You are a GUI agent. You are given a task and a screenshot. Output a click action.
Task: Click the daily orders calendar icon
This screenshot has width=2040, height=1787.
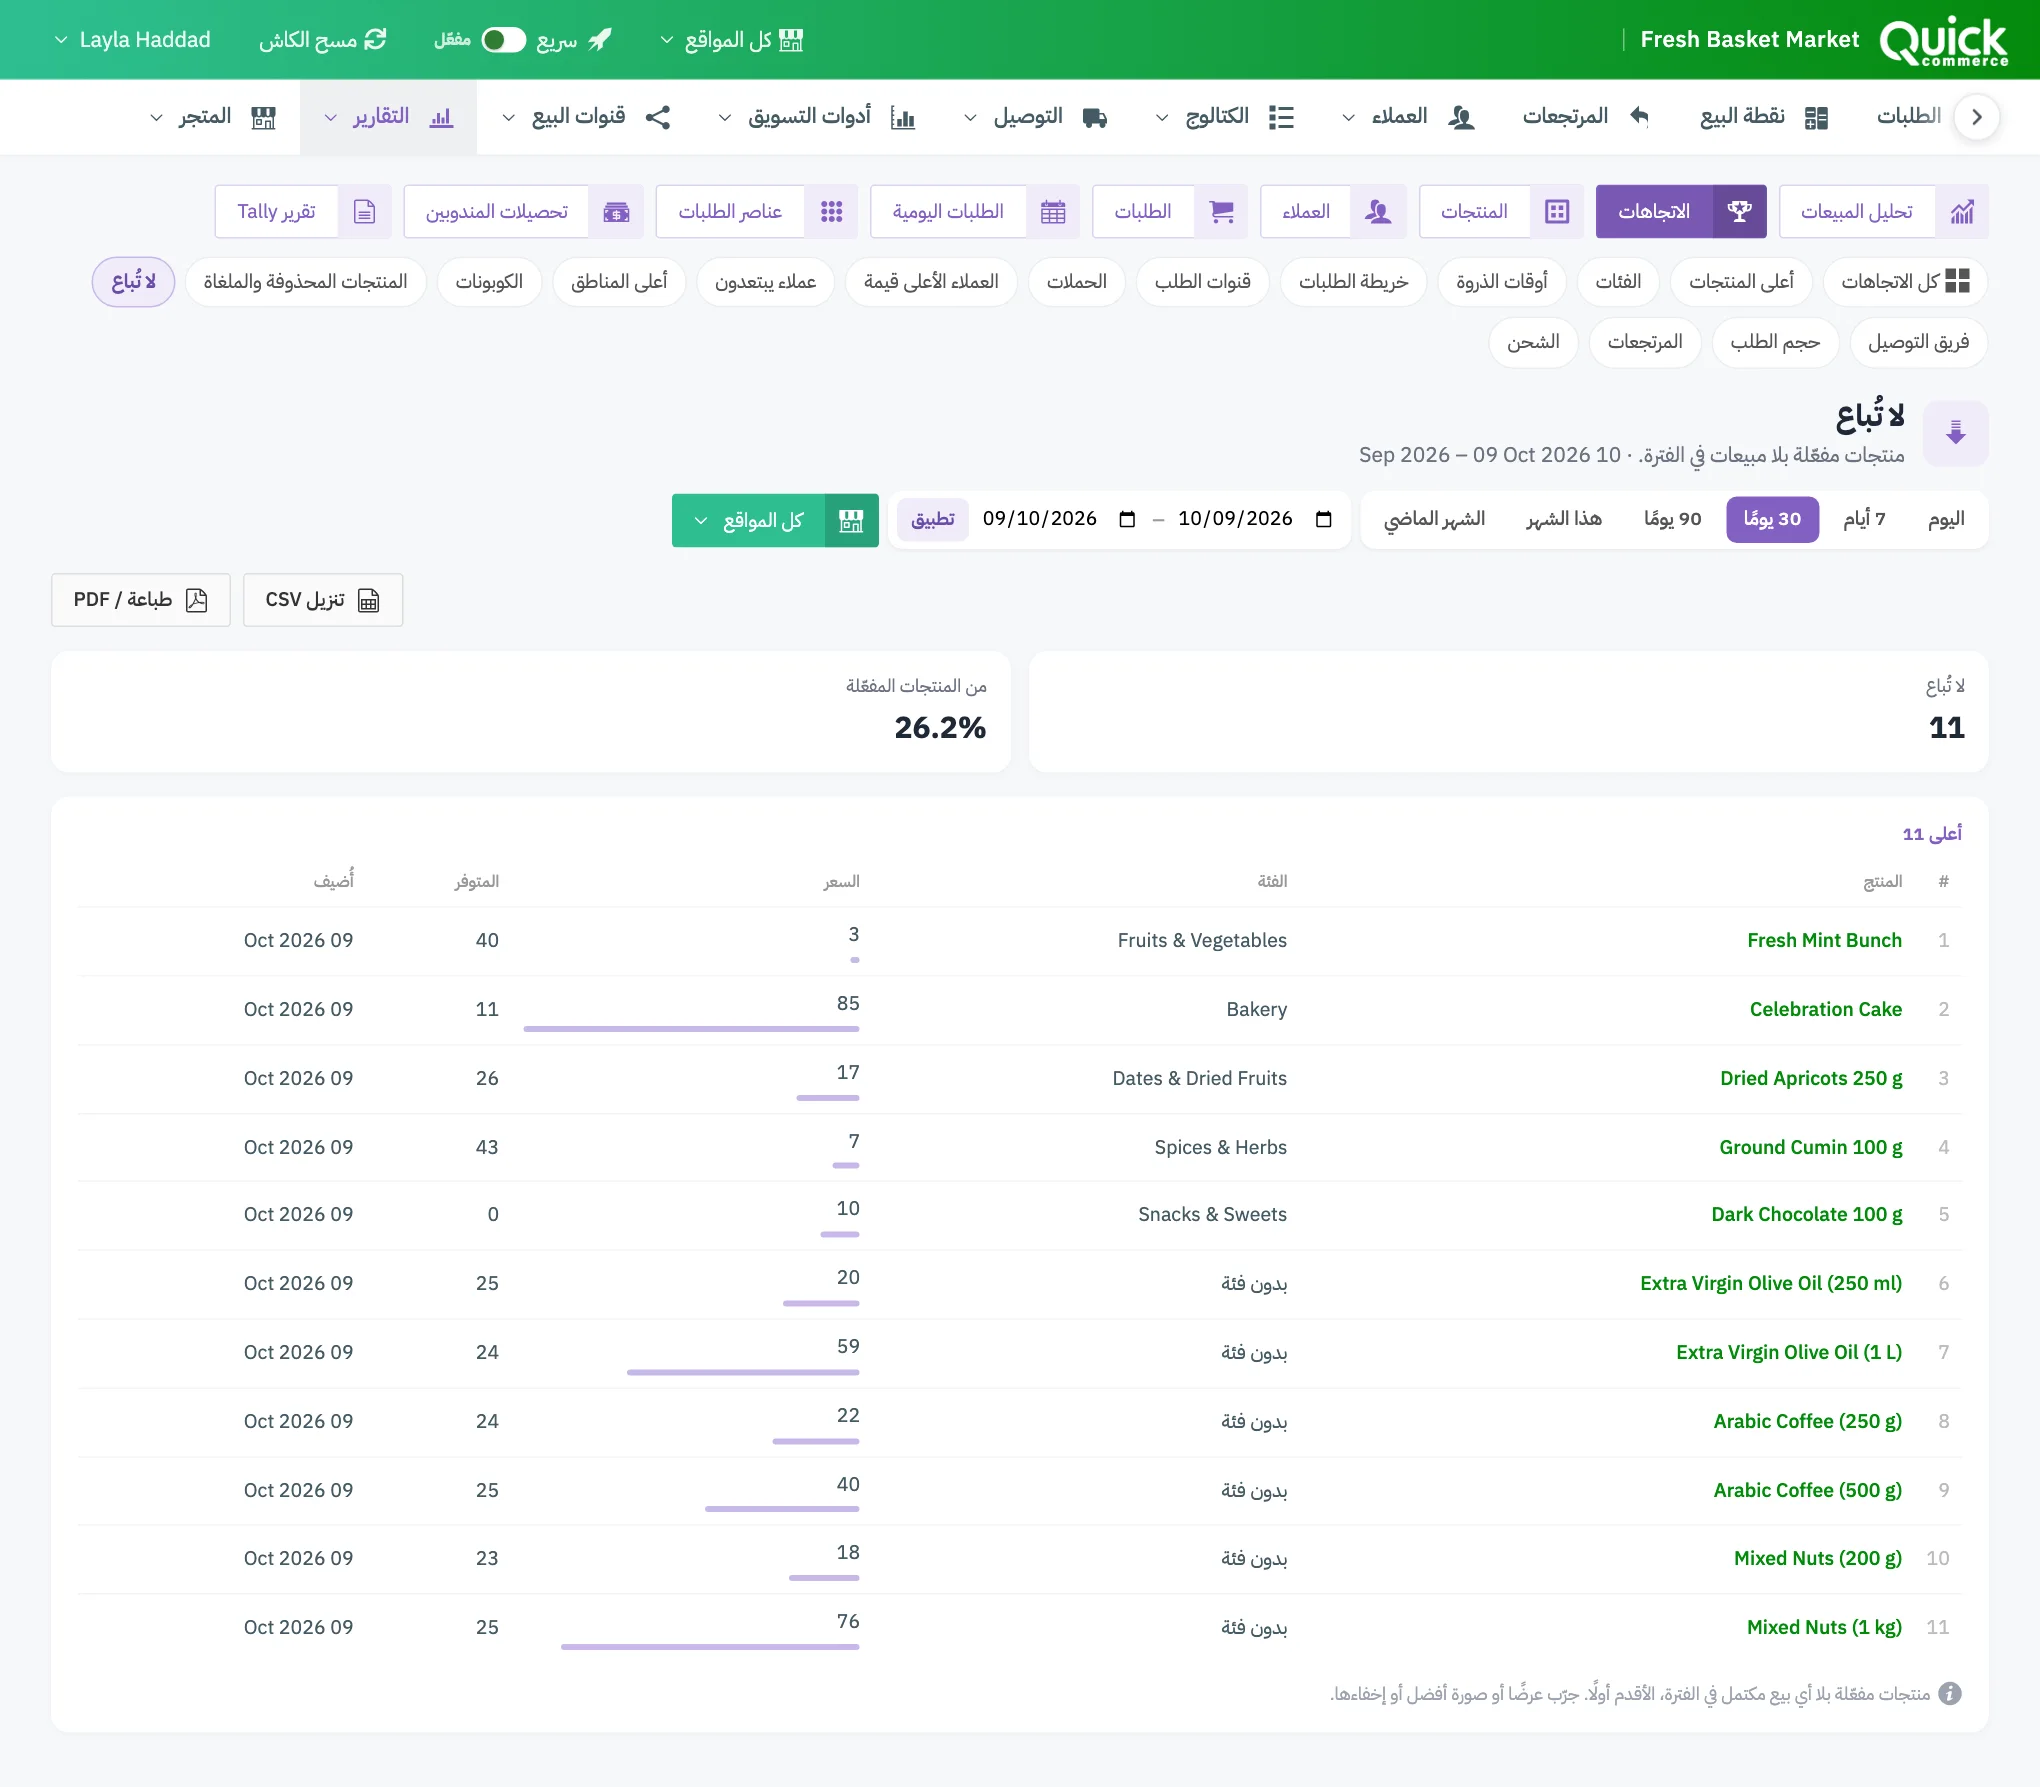pyautogui.click(x=1053, y=212)
